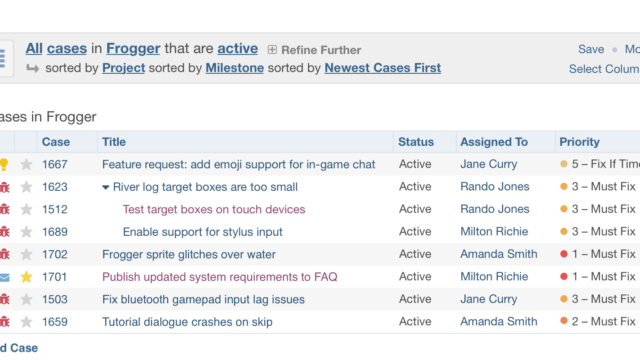Click Save to save the filter

click(x=591, y=49)
